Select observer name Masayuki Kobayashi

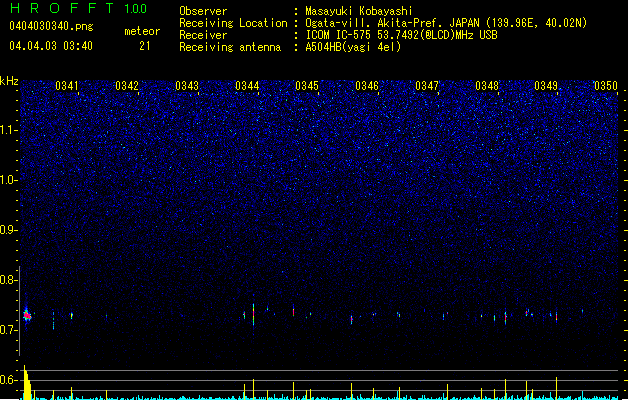tap(359, 11)
